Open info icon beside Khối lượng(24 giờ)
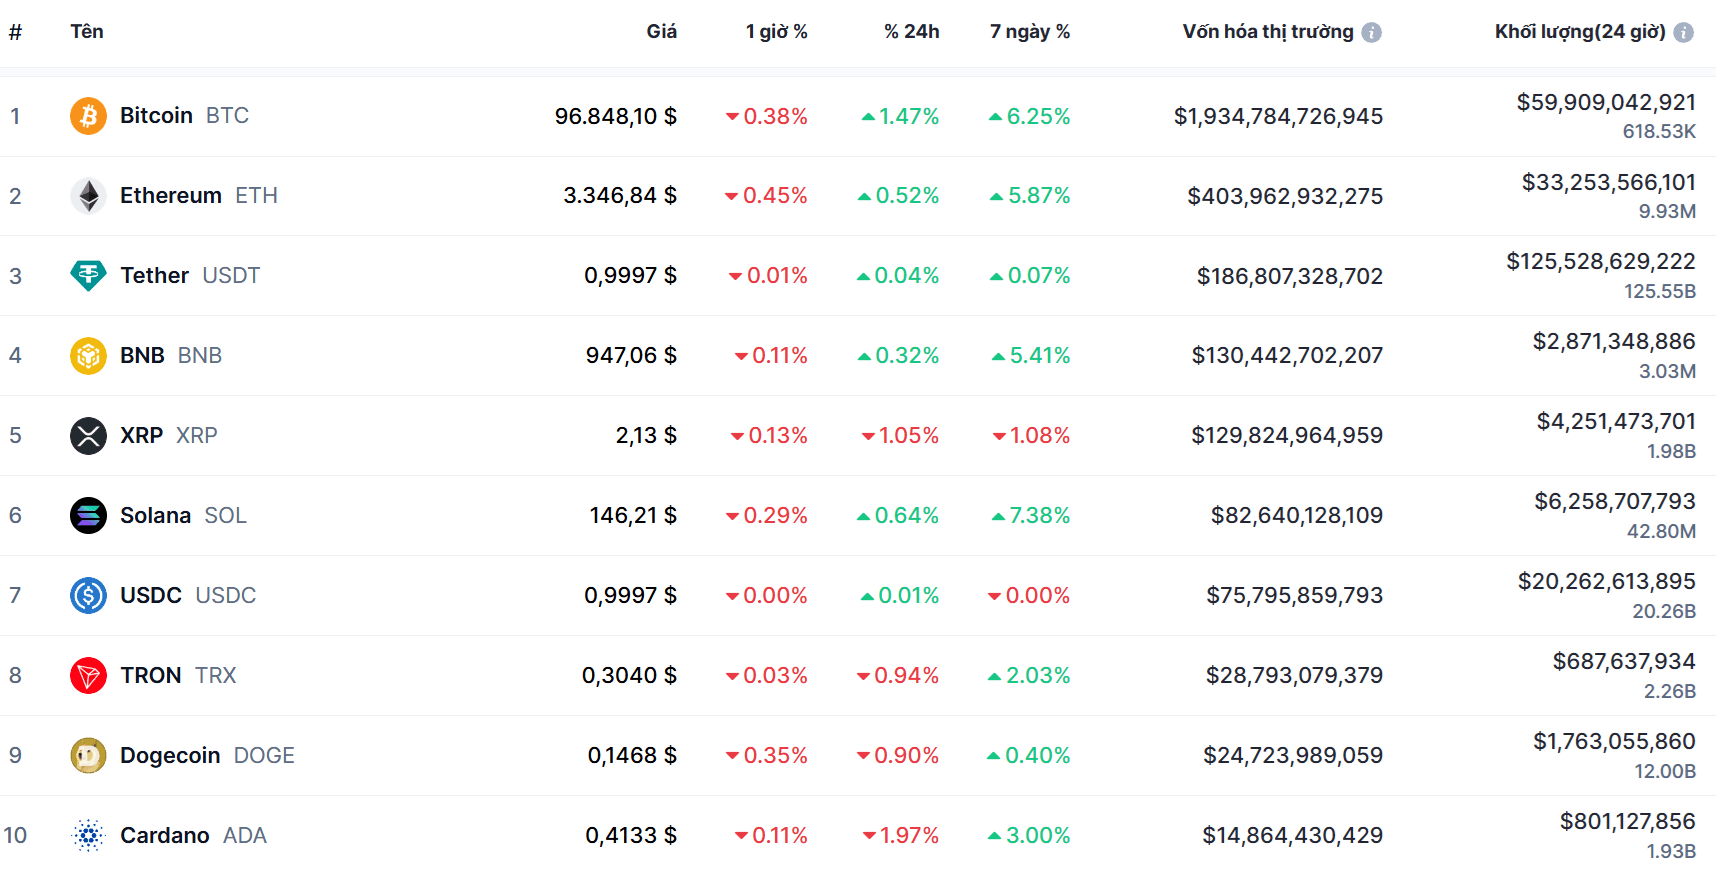This screenshot has width=1716, height=875. coord(1684,32)
